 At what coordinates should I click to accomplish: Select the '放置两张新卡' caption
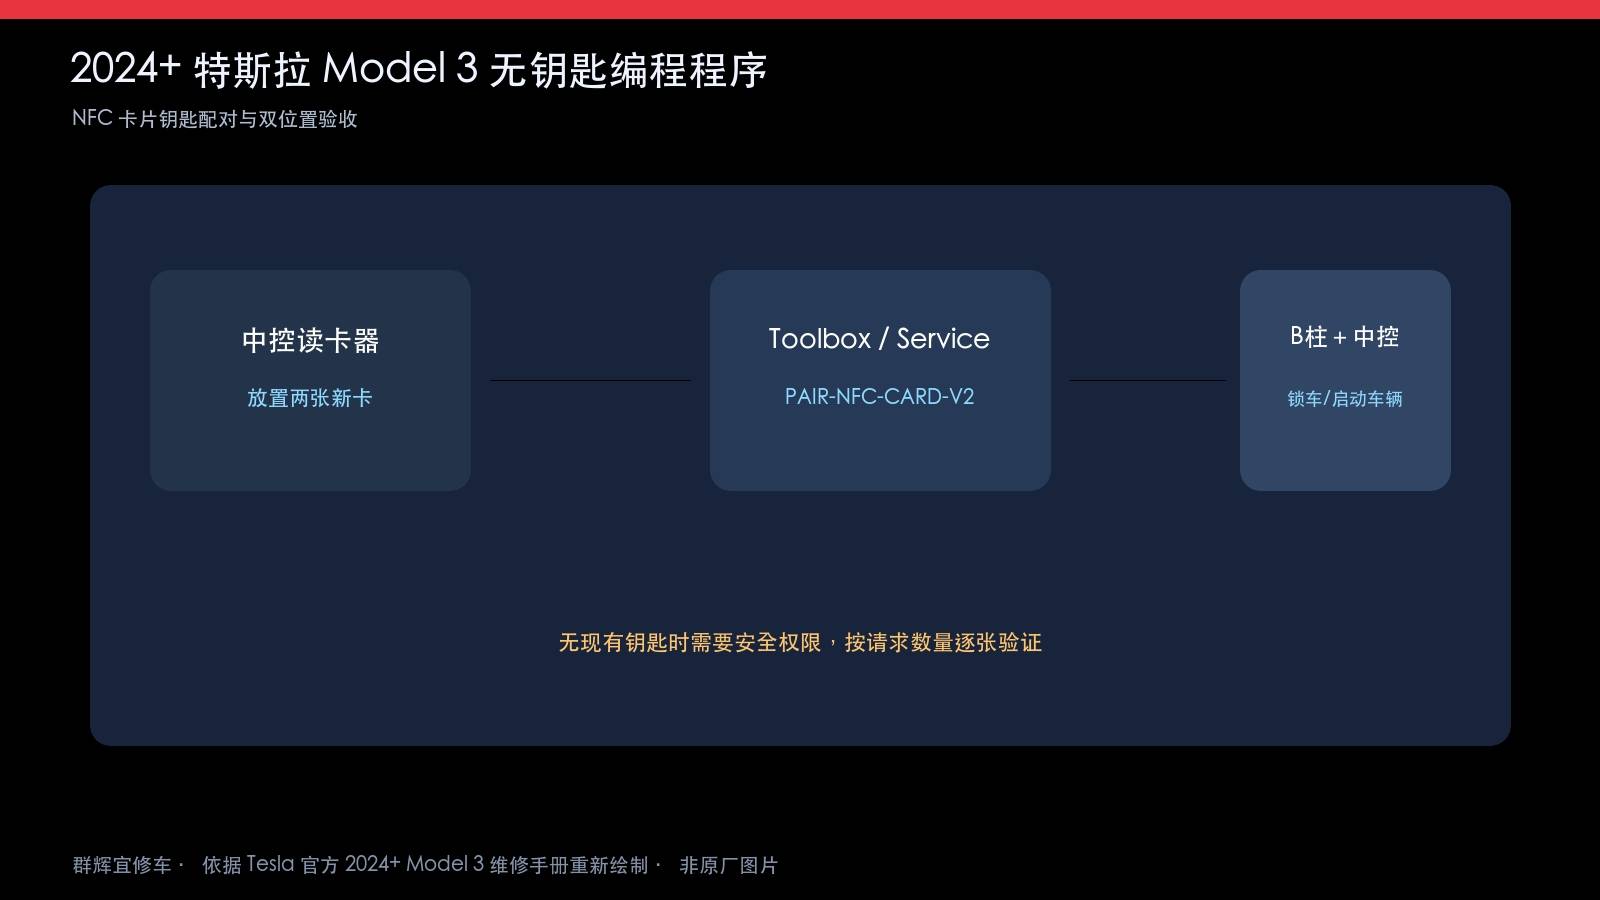[x=310, y=398]
